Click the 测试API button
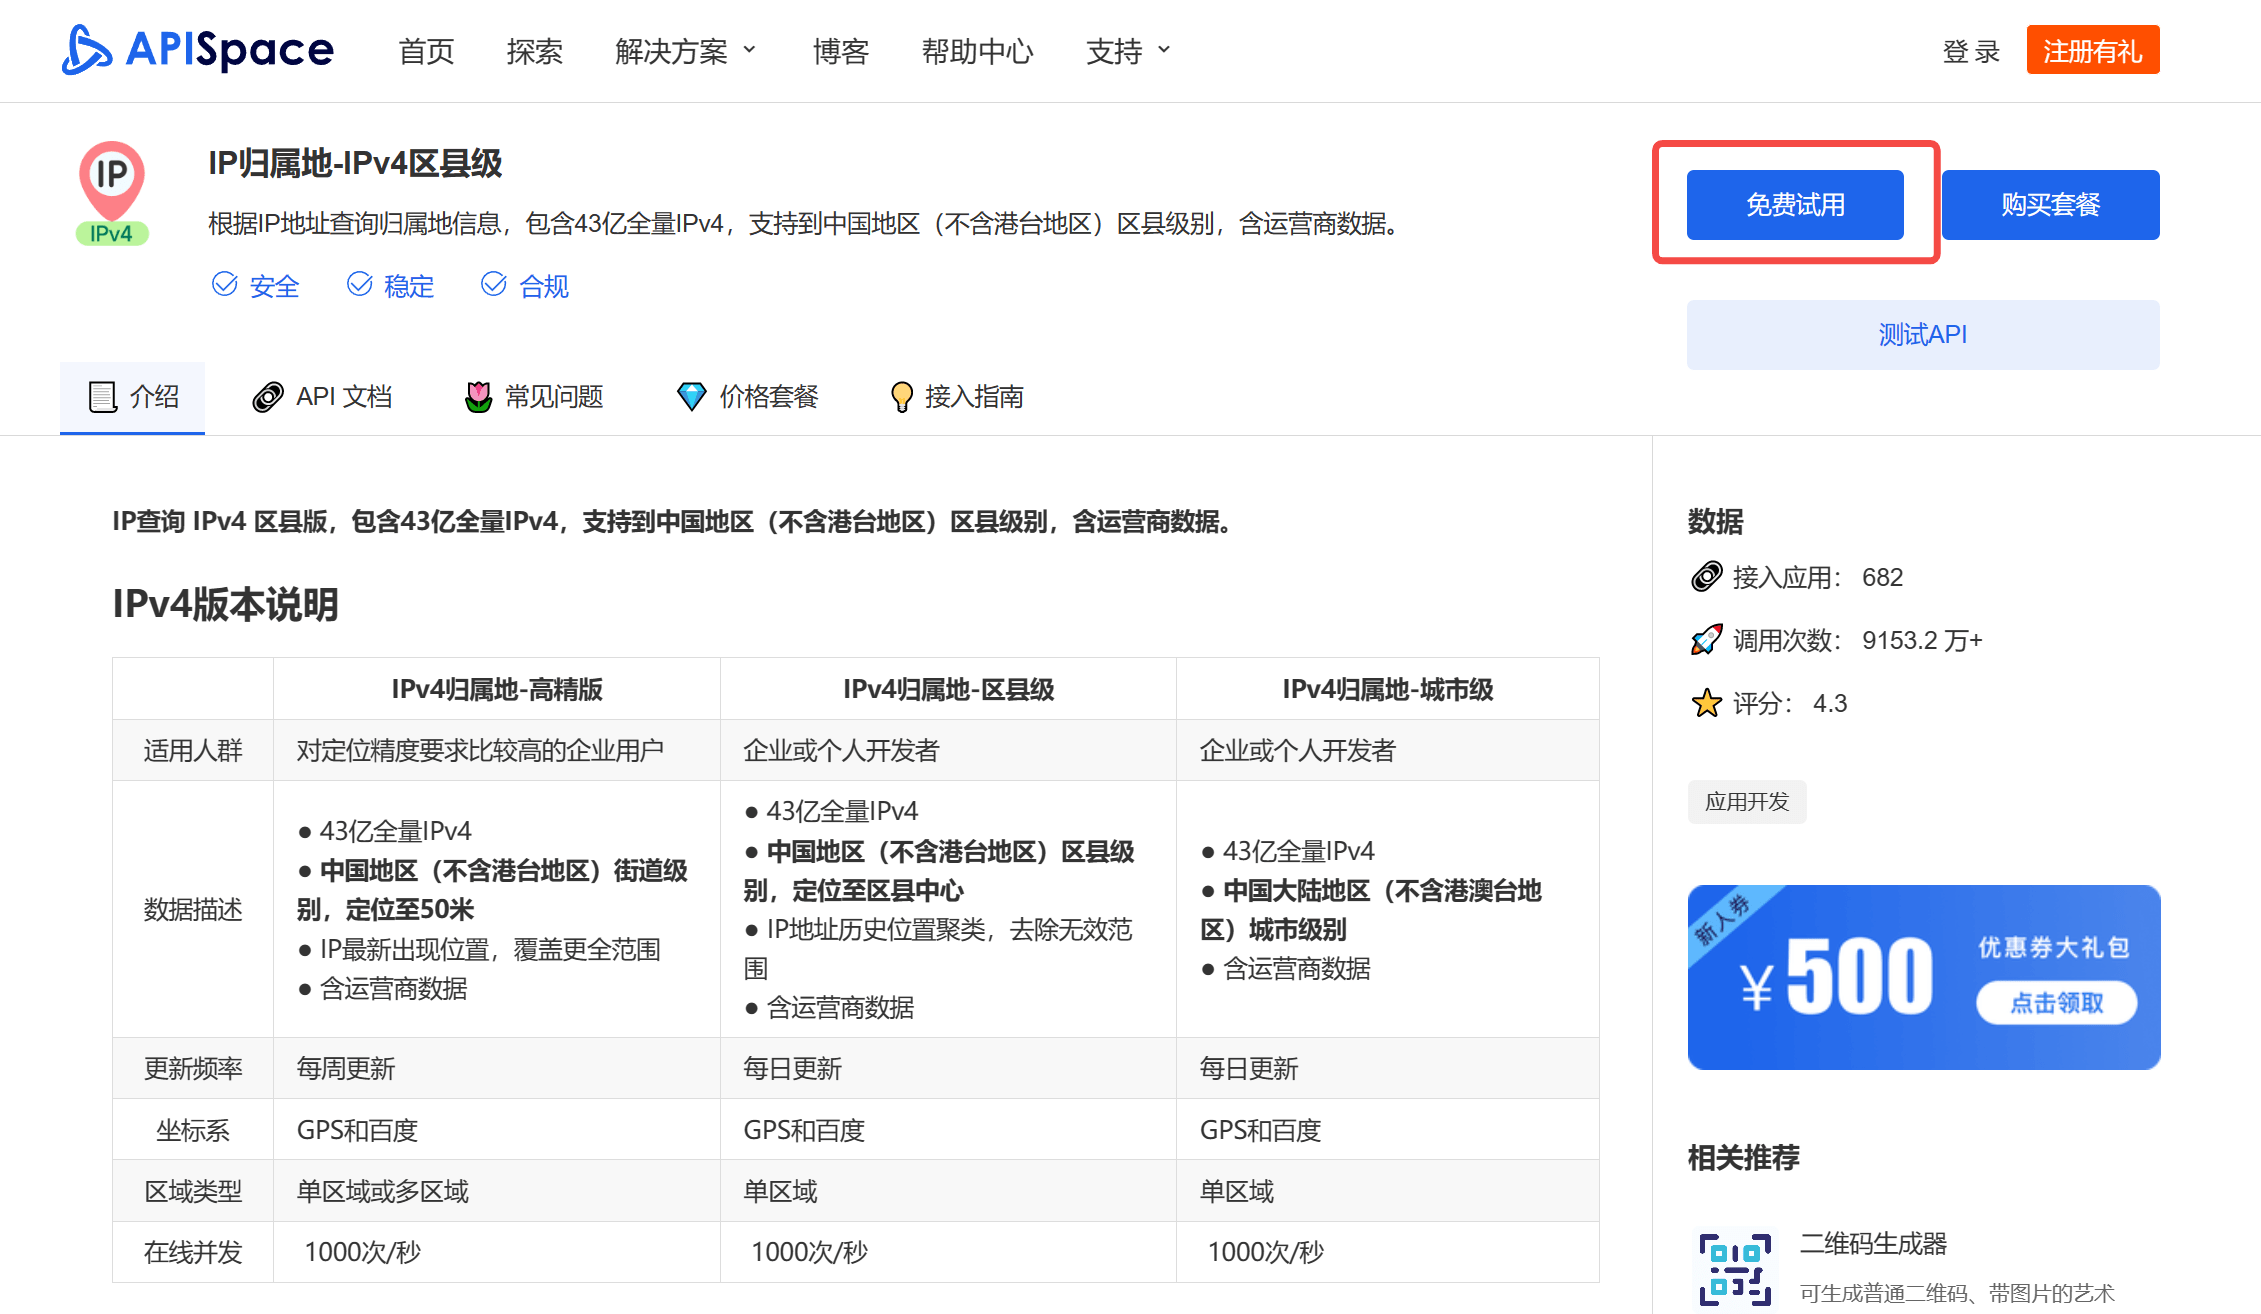Image resolution: width=2261 pixels, height=1314 pixels. point(1923,335)
